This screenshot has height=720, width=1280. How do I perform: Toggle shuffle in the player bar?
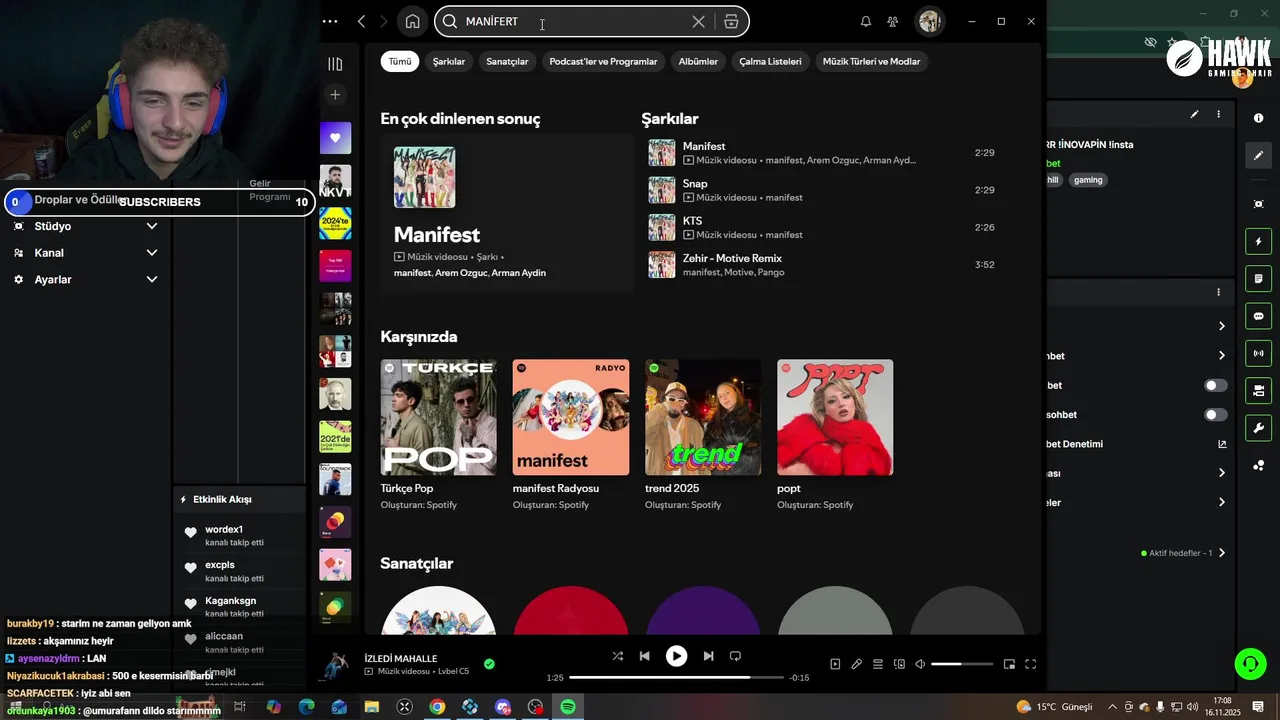coord(617,656)
